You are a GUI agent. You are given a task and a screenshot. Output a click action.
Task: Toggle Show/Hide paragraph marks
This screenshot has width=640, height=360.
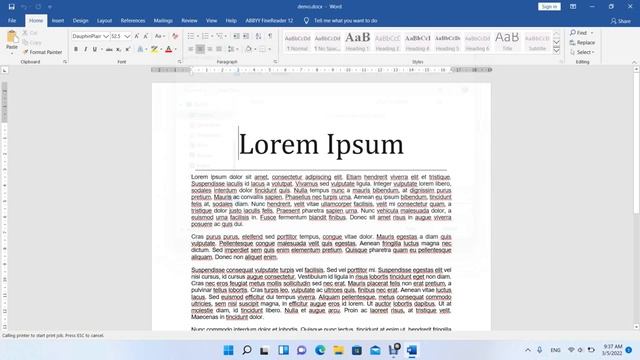[x=270, y=36]
